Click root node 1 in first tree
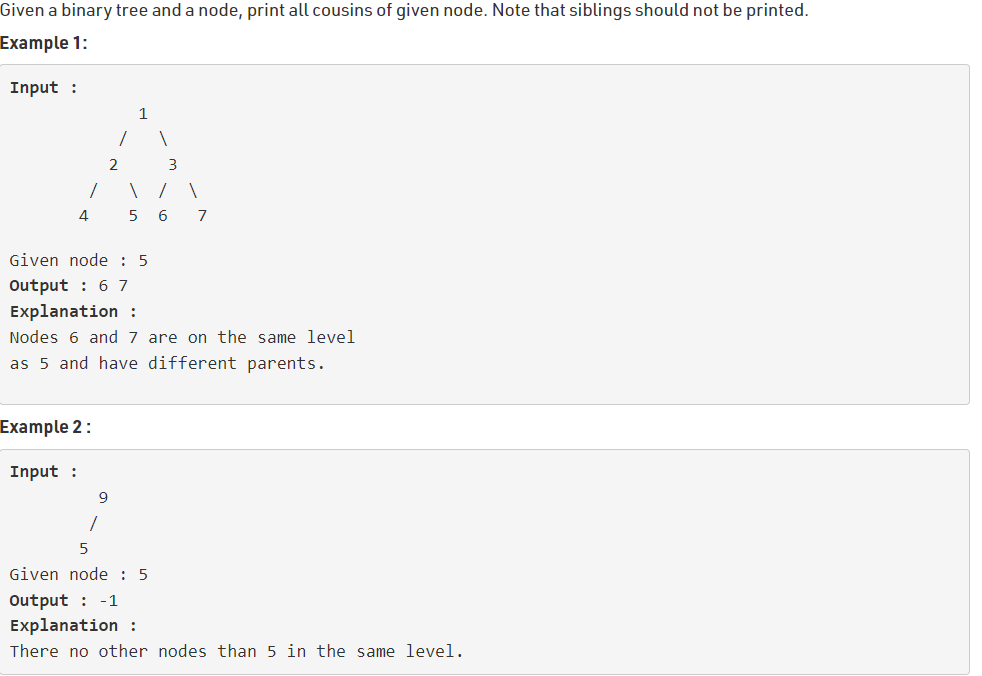 [x=143, y=114]
